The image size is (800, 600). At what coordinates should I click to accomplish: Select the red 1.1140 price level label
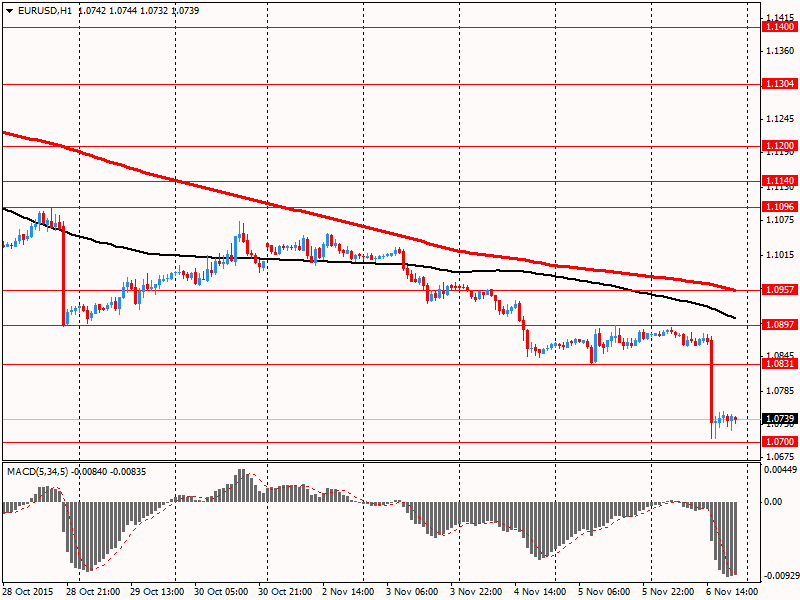pyautogui.click(x=779, y=181)
